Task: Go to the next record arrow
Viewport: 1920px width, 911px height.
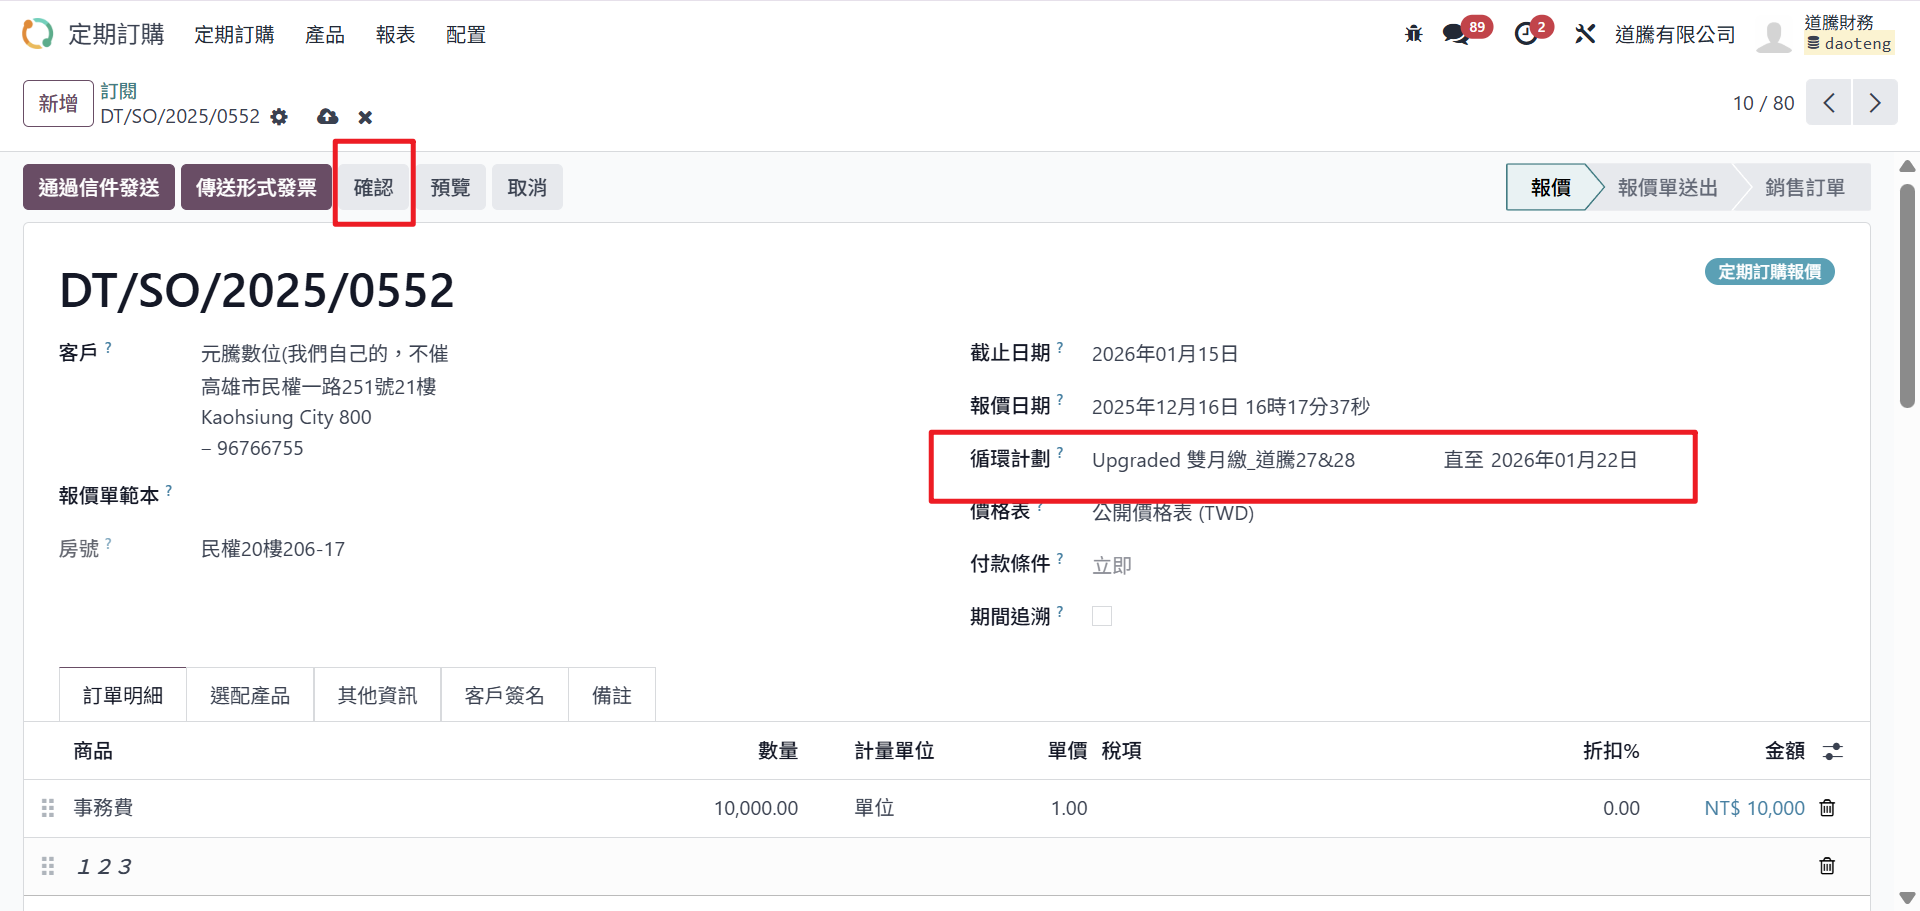Action: click(1875, 103)
